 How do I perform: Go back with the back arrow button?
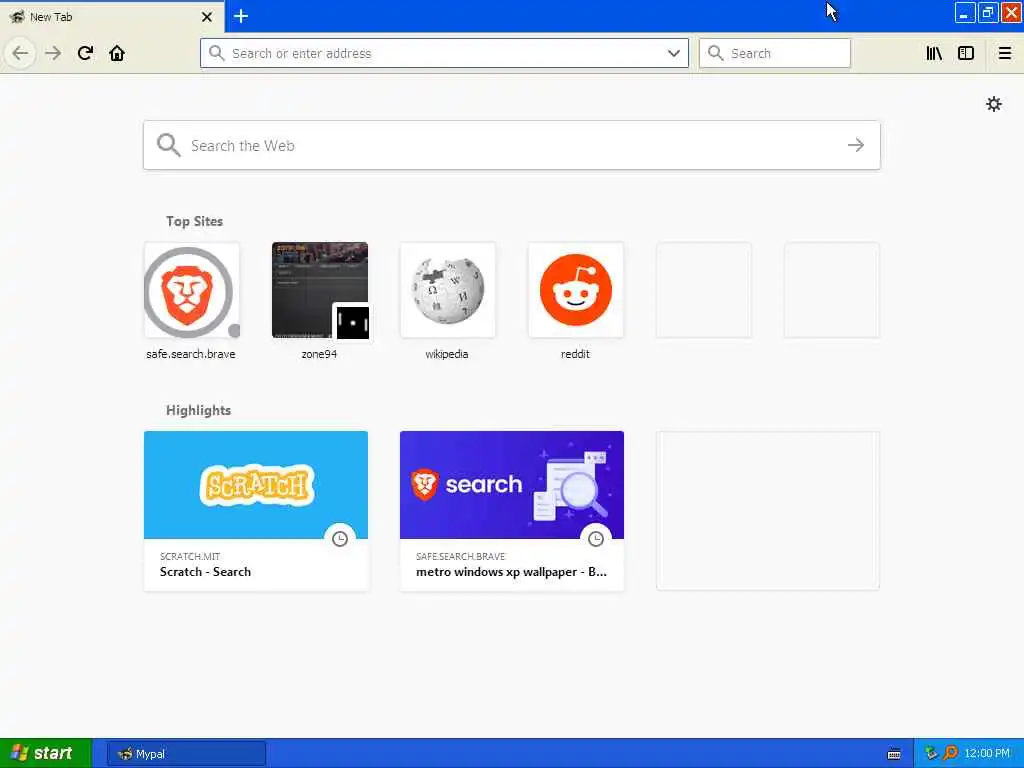coord(20,53)
